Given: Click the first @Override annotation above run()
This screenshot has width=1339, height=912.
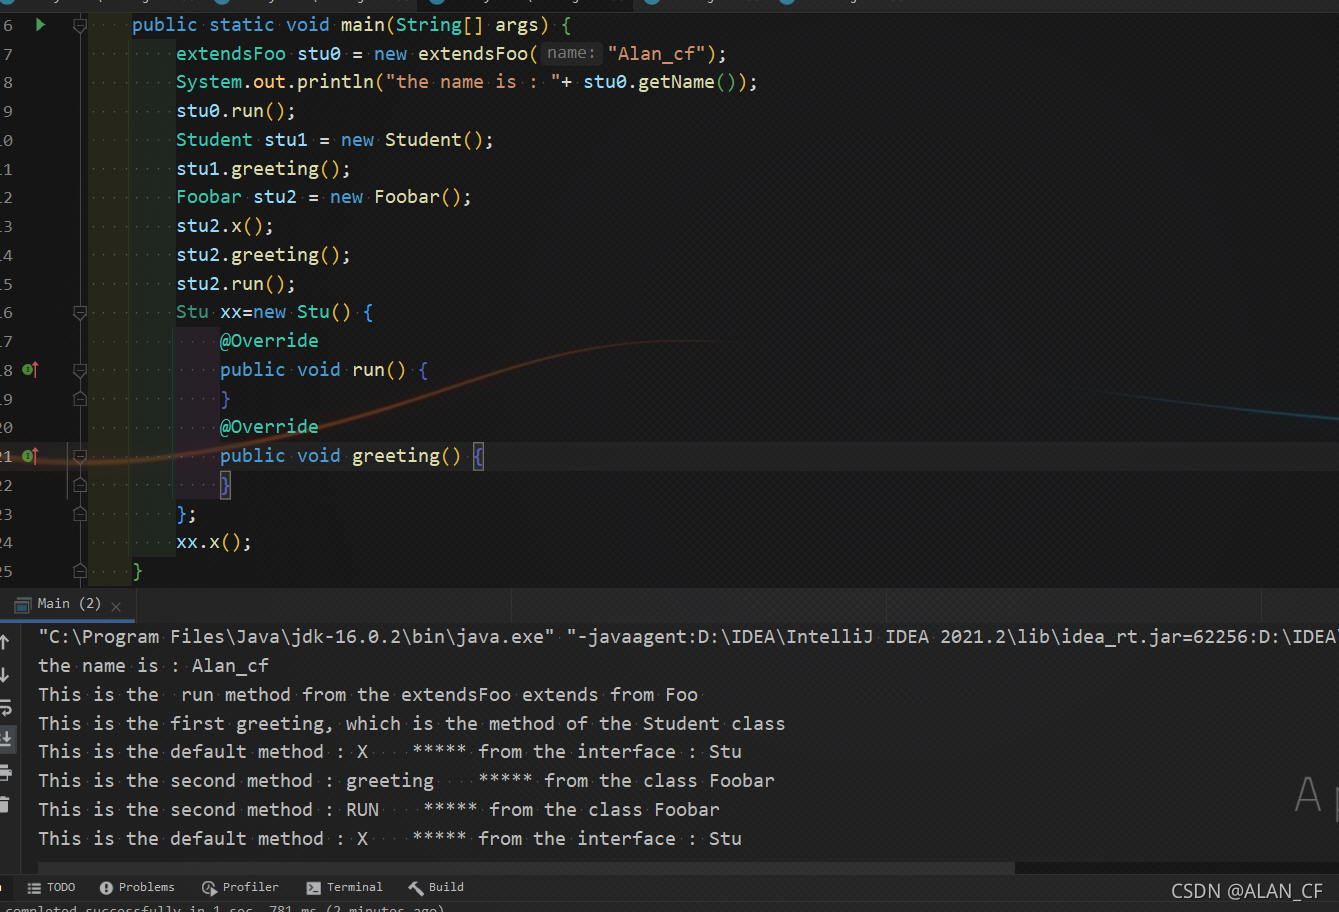Looking at the screenshot, I should [269, 341].
